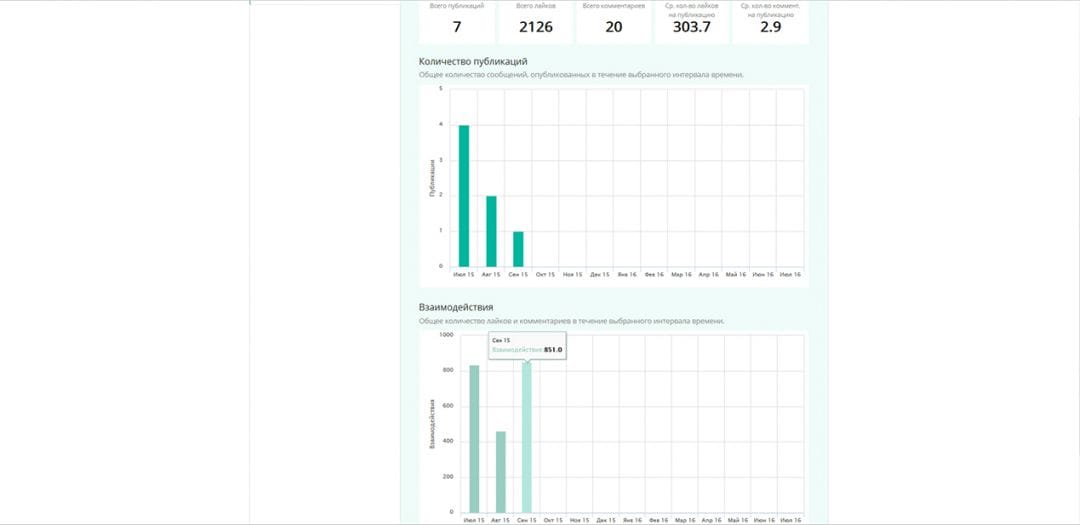Click 'Июл 16' label on publications chart axis
The height and width of the screenshot is (525, 1080).
coord(790,273)
